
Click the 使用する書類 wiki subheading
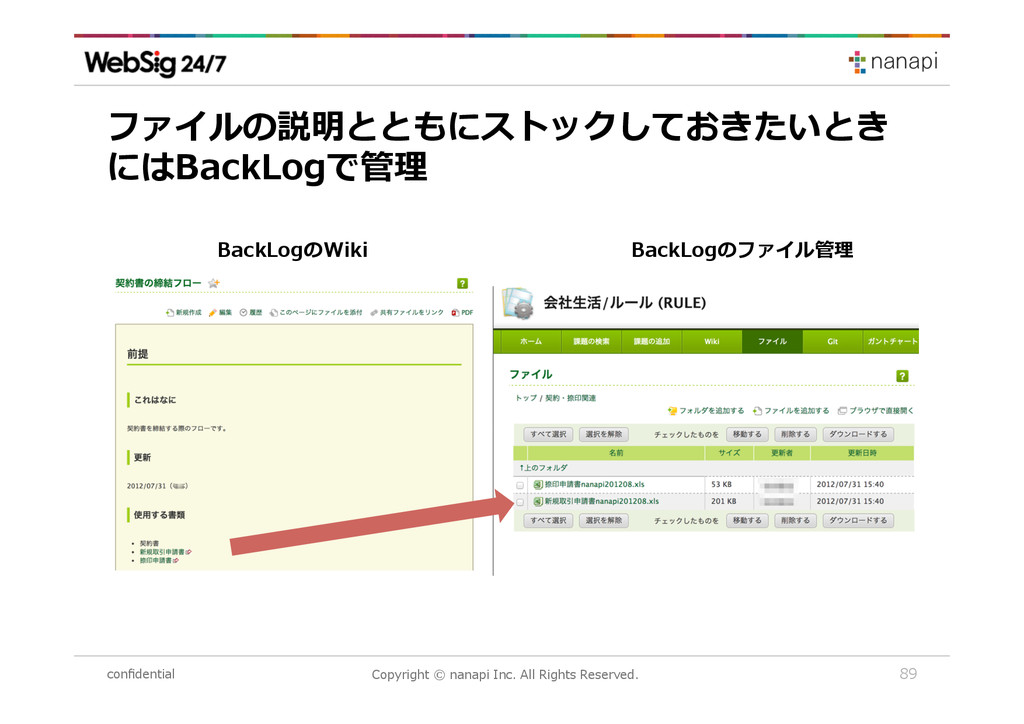tap(159, 515)
